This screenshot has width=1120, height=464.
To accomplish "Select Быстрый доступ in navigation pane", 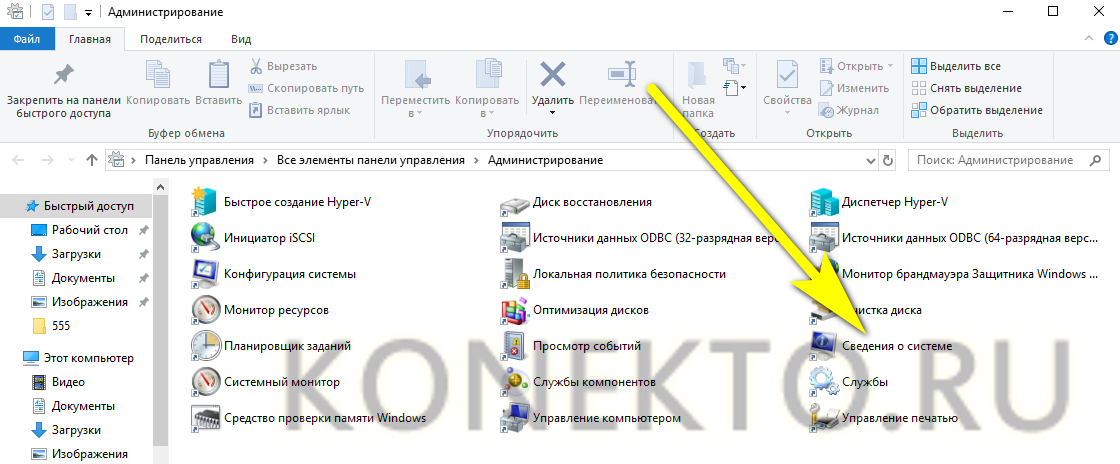I will coord(76,206).
